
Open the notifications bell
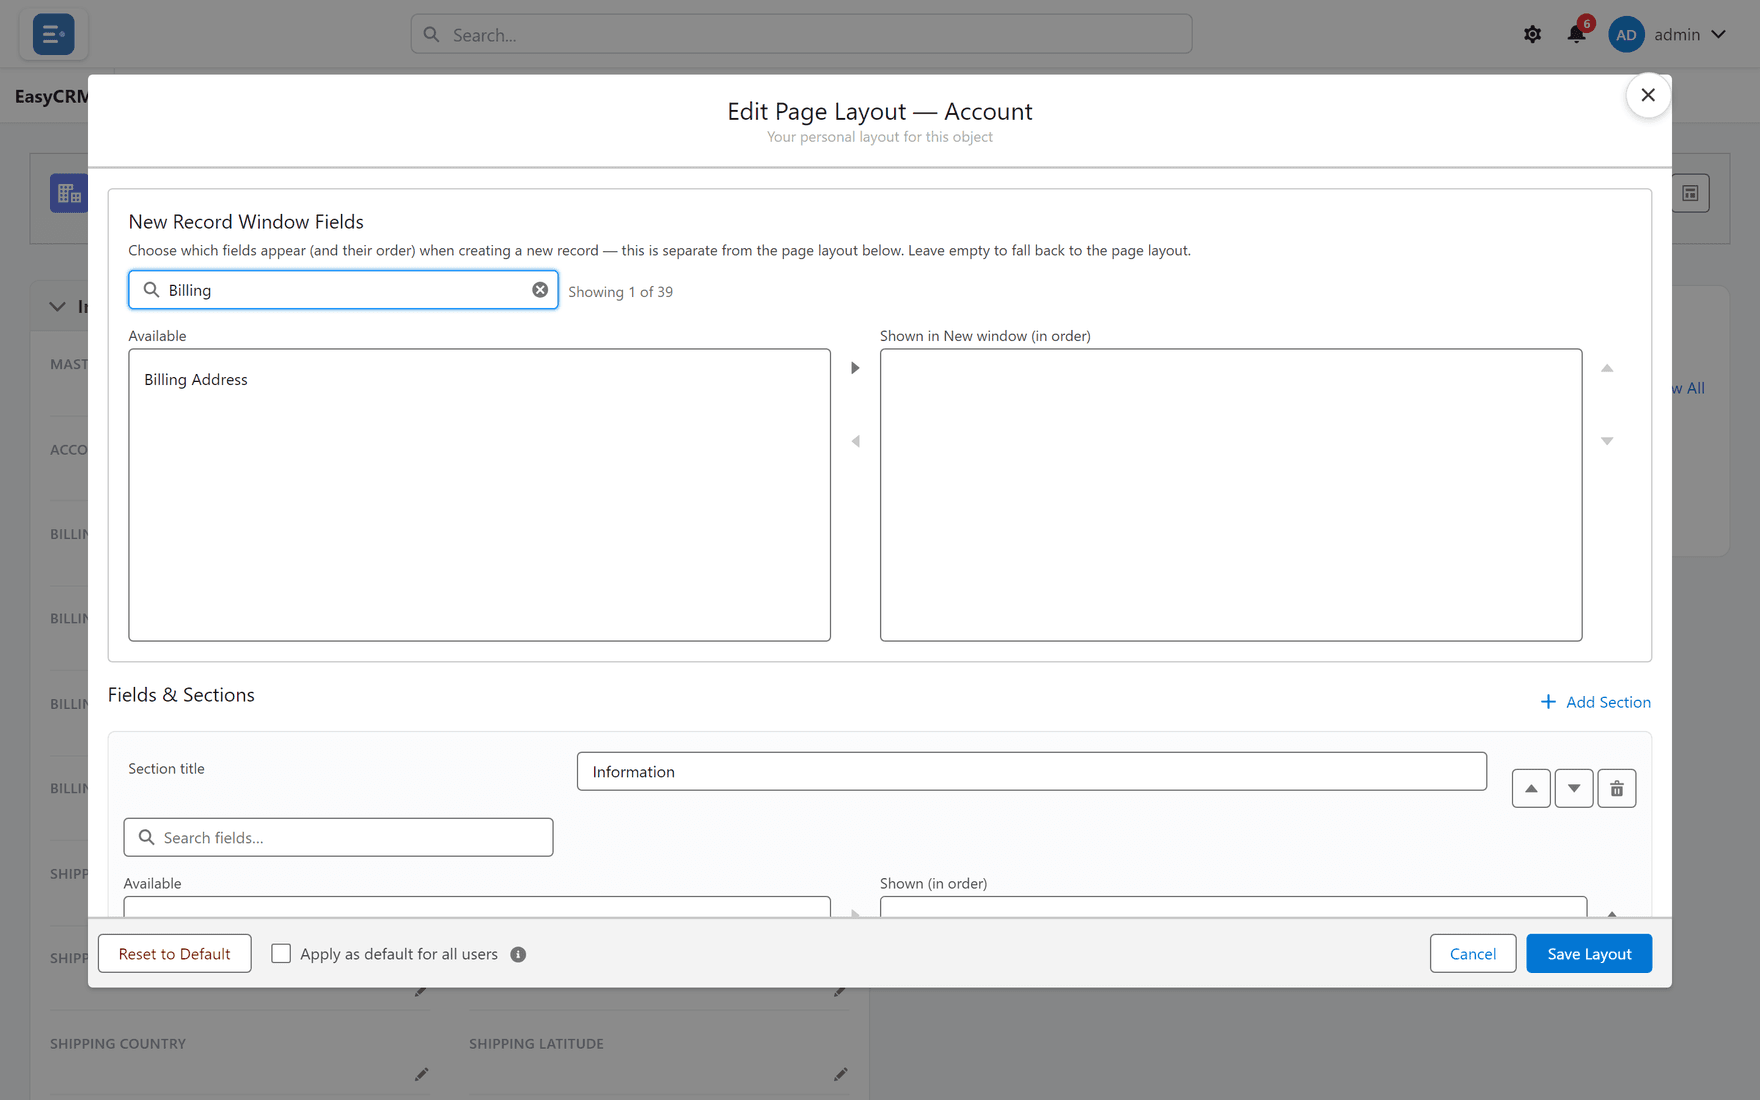[1576, 34]
